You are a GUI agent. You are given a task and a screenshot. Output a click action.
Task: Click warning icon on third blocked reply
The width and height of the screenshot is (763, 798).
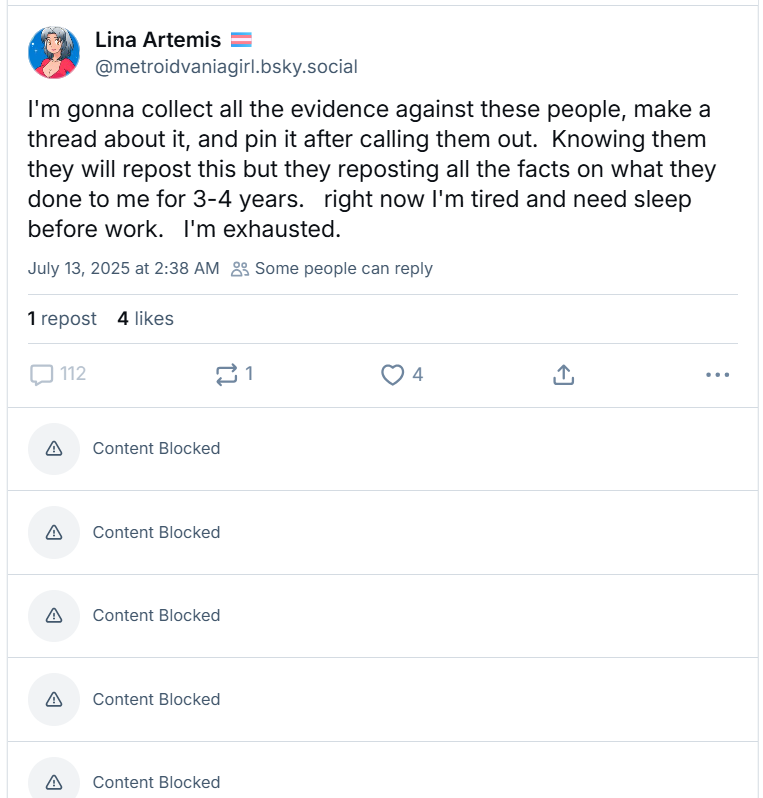[x=54, y=615]
